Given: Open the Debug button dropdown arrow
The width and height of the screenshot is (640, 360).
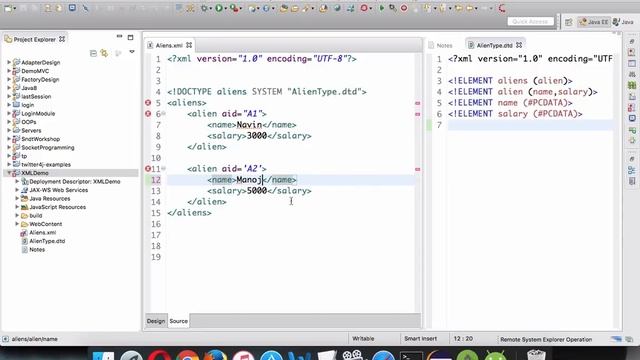Looking at the screenshot, I should click(x=210, y=9).
